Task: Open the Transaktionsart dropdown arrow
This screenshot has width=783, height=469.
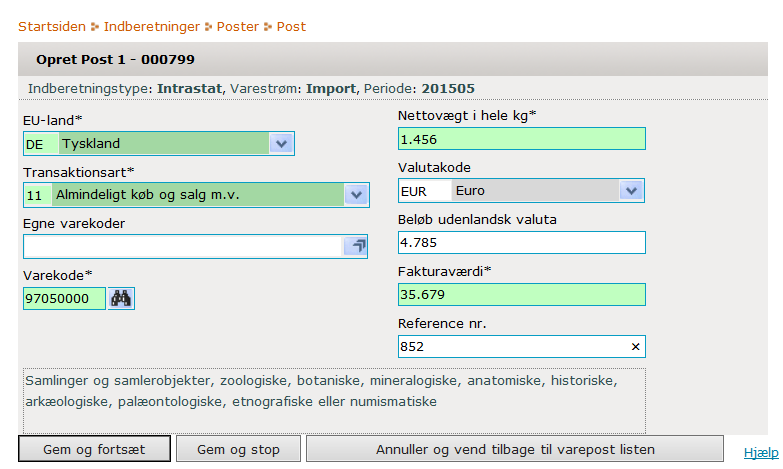Action: pyautogui.click(x=356, y=194)
